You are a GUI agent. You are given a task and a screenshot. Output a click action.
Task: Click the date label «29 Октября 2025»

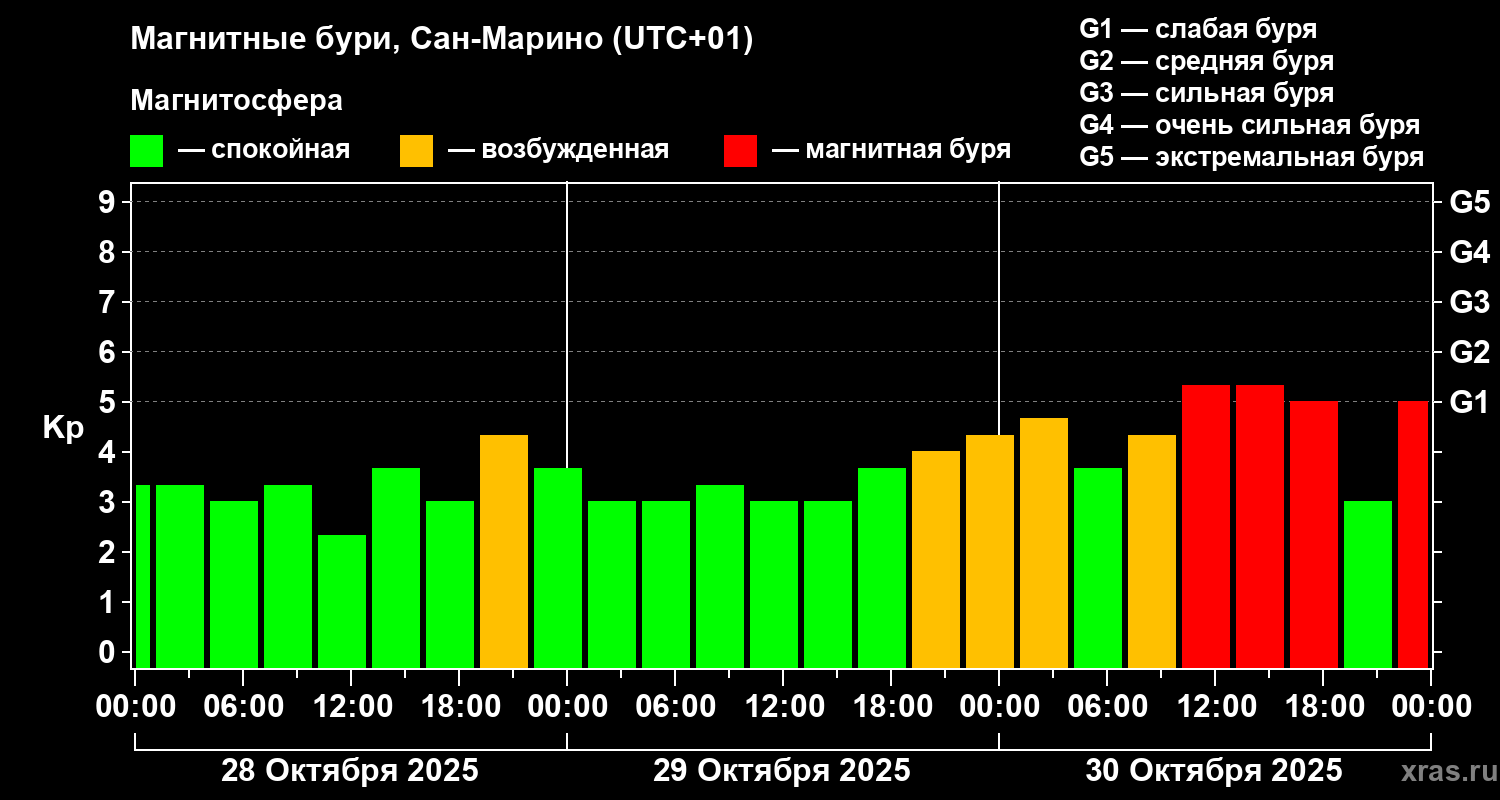click(782, 771)
